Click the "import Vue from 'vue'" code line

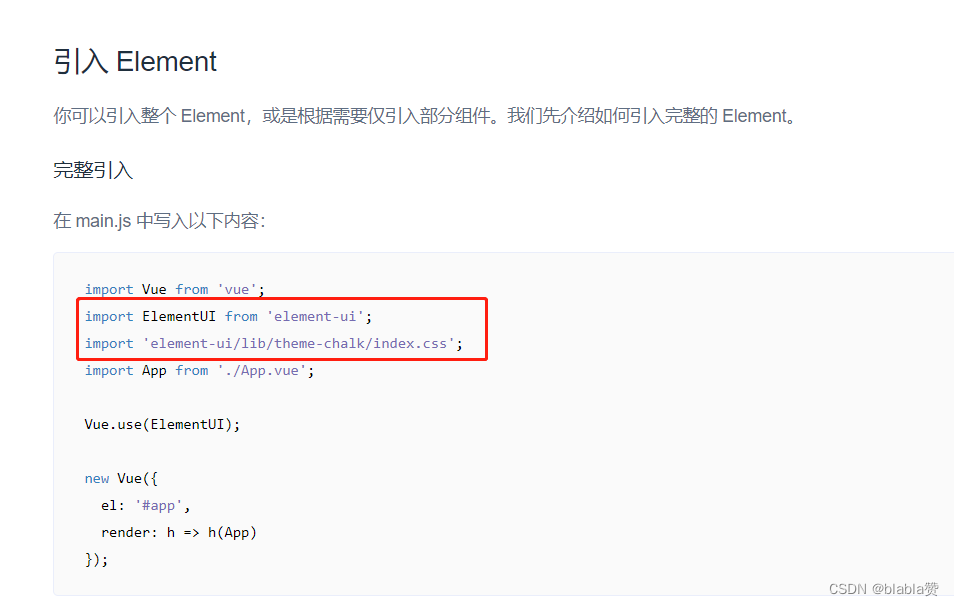pos(175,290)
